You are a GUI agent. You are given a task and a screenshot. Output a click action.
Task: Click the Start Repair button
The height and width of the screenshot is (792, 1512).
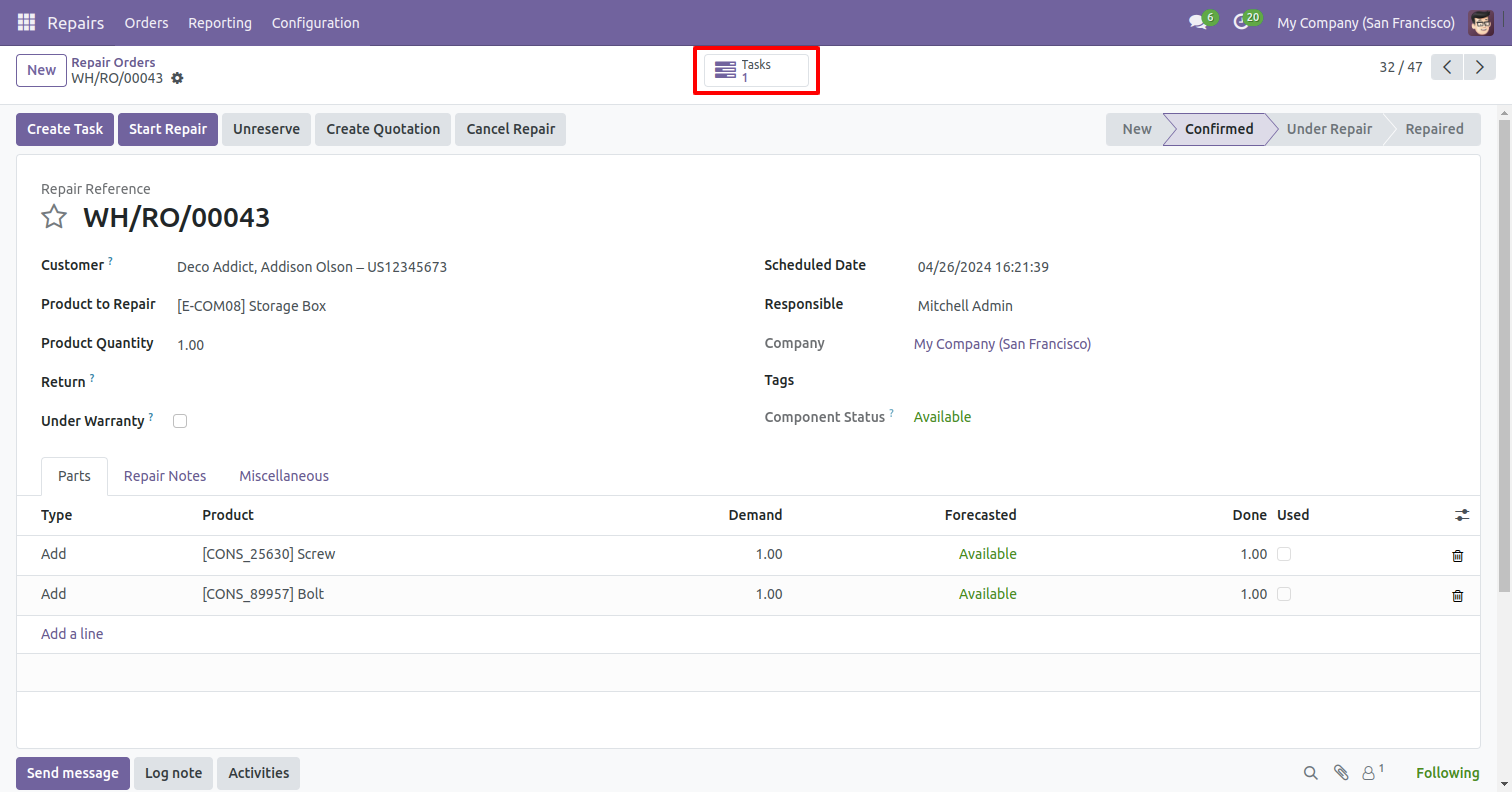click(x=167, y=129)
